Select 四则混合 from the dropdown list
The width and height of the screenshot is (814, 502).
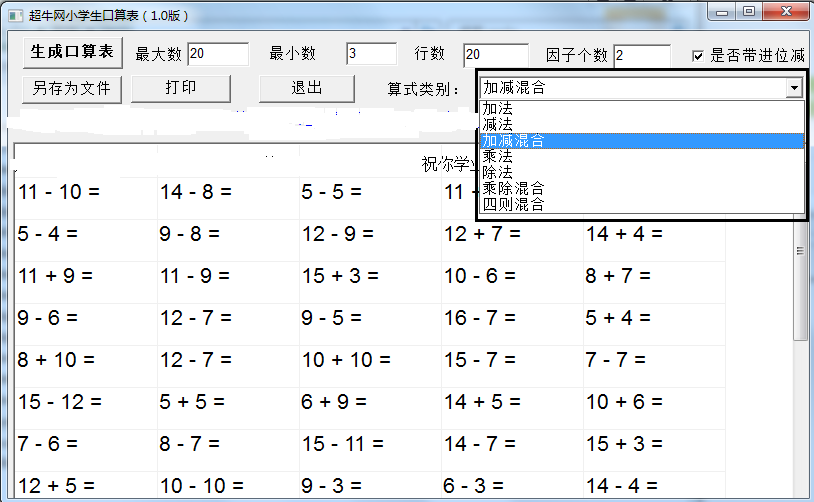pyautogui.click(x=642, y=205)
